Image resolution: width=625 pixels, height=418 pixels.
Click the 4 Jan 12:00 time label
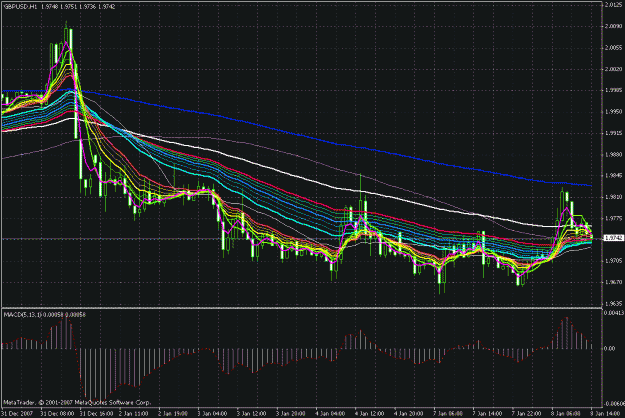(x=370, y=414)
